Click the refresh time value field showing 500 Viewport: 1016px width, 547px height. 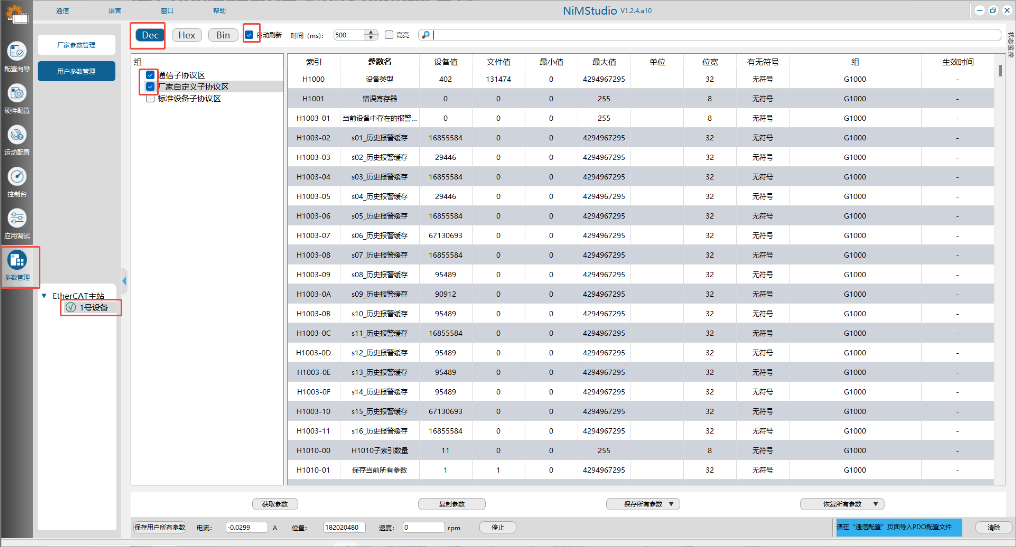point(349,35)
